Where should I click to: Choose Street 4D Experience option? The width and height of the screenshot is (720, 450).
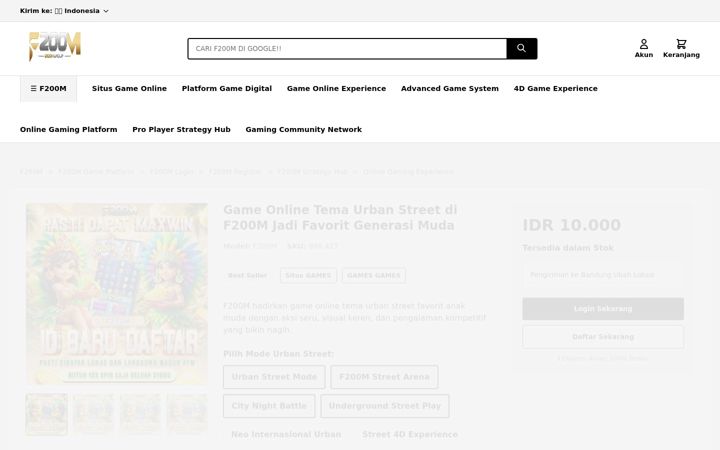click(x=410, y=434)
